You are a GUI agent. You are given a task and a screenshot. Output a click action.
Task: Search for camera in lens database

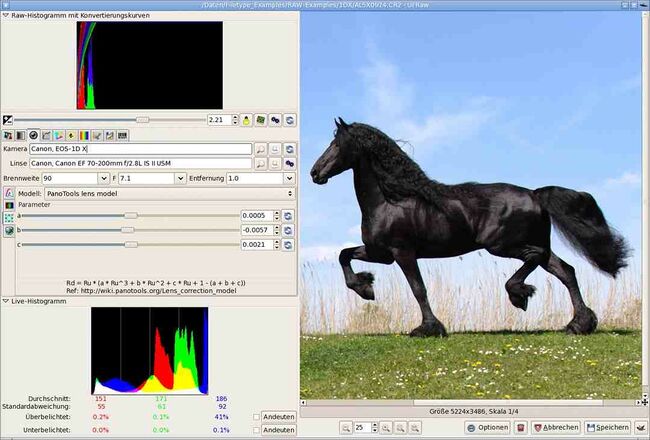pos(259,148)
